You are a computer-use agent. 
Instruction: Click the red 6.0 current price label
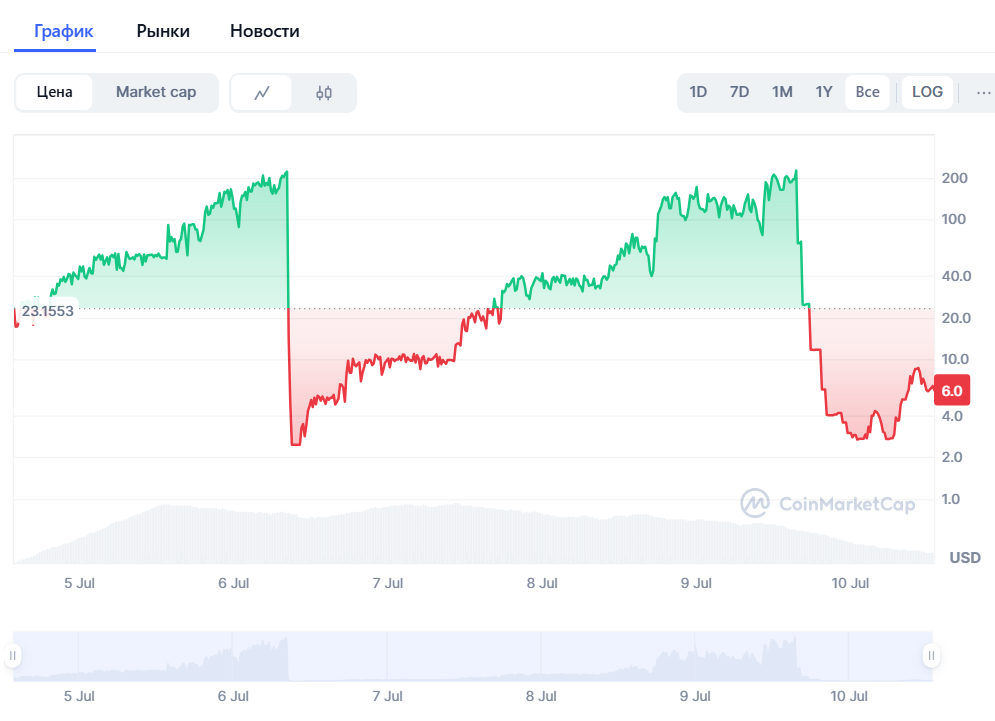[x=952, y=391]
